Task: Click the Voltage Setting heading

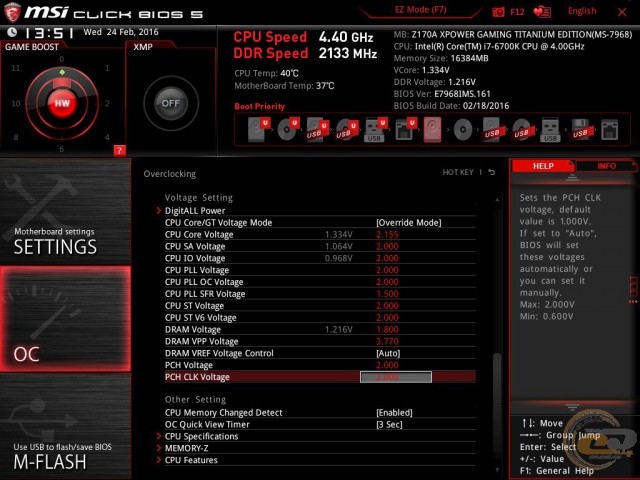Action: pyautogui.click(x=198, y=198)
